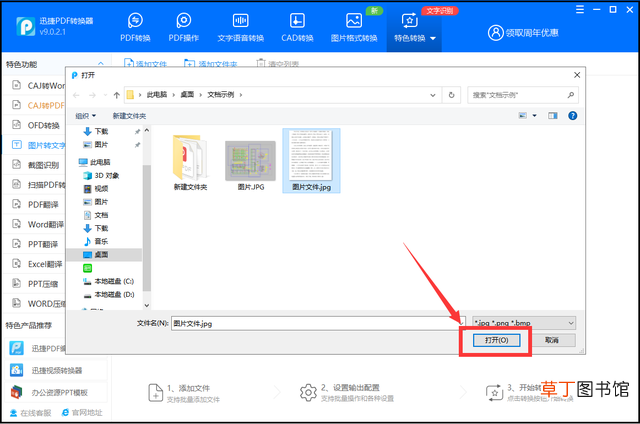Viewport: 640px width, 424px height.
Task: Select 音乐 in navigation tree
Action: tap(96, 241)
